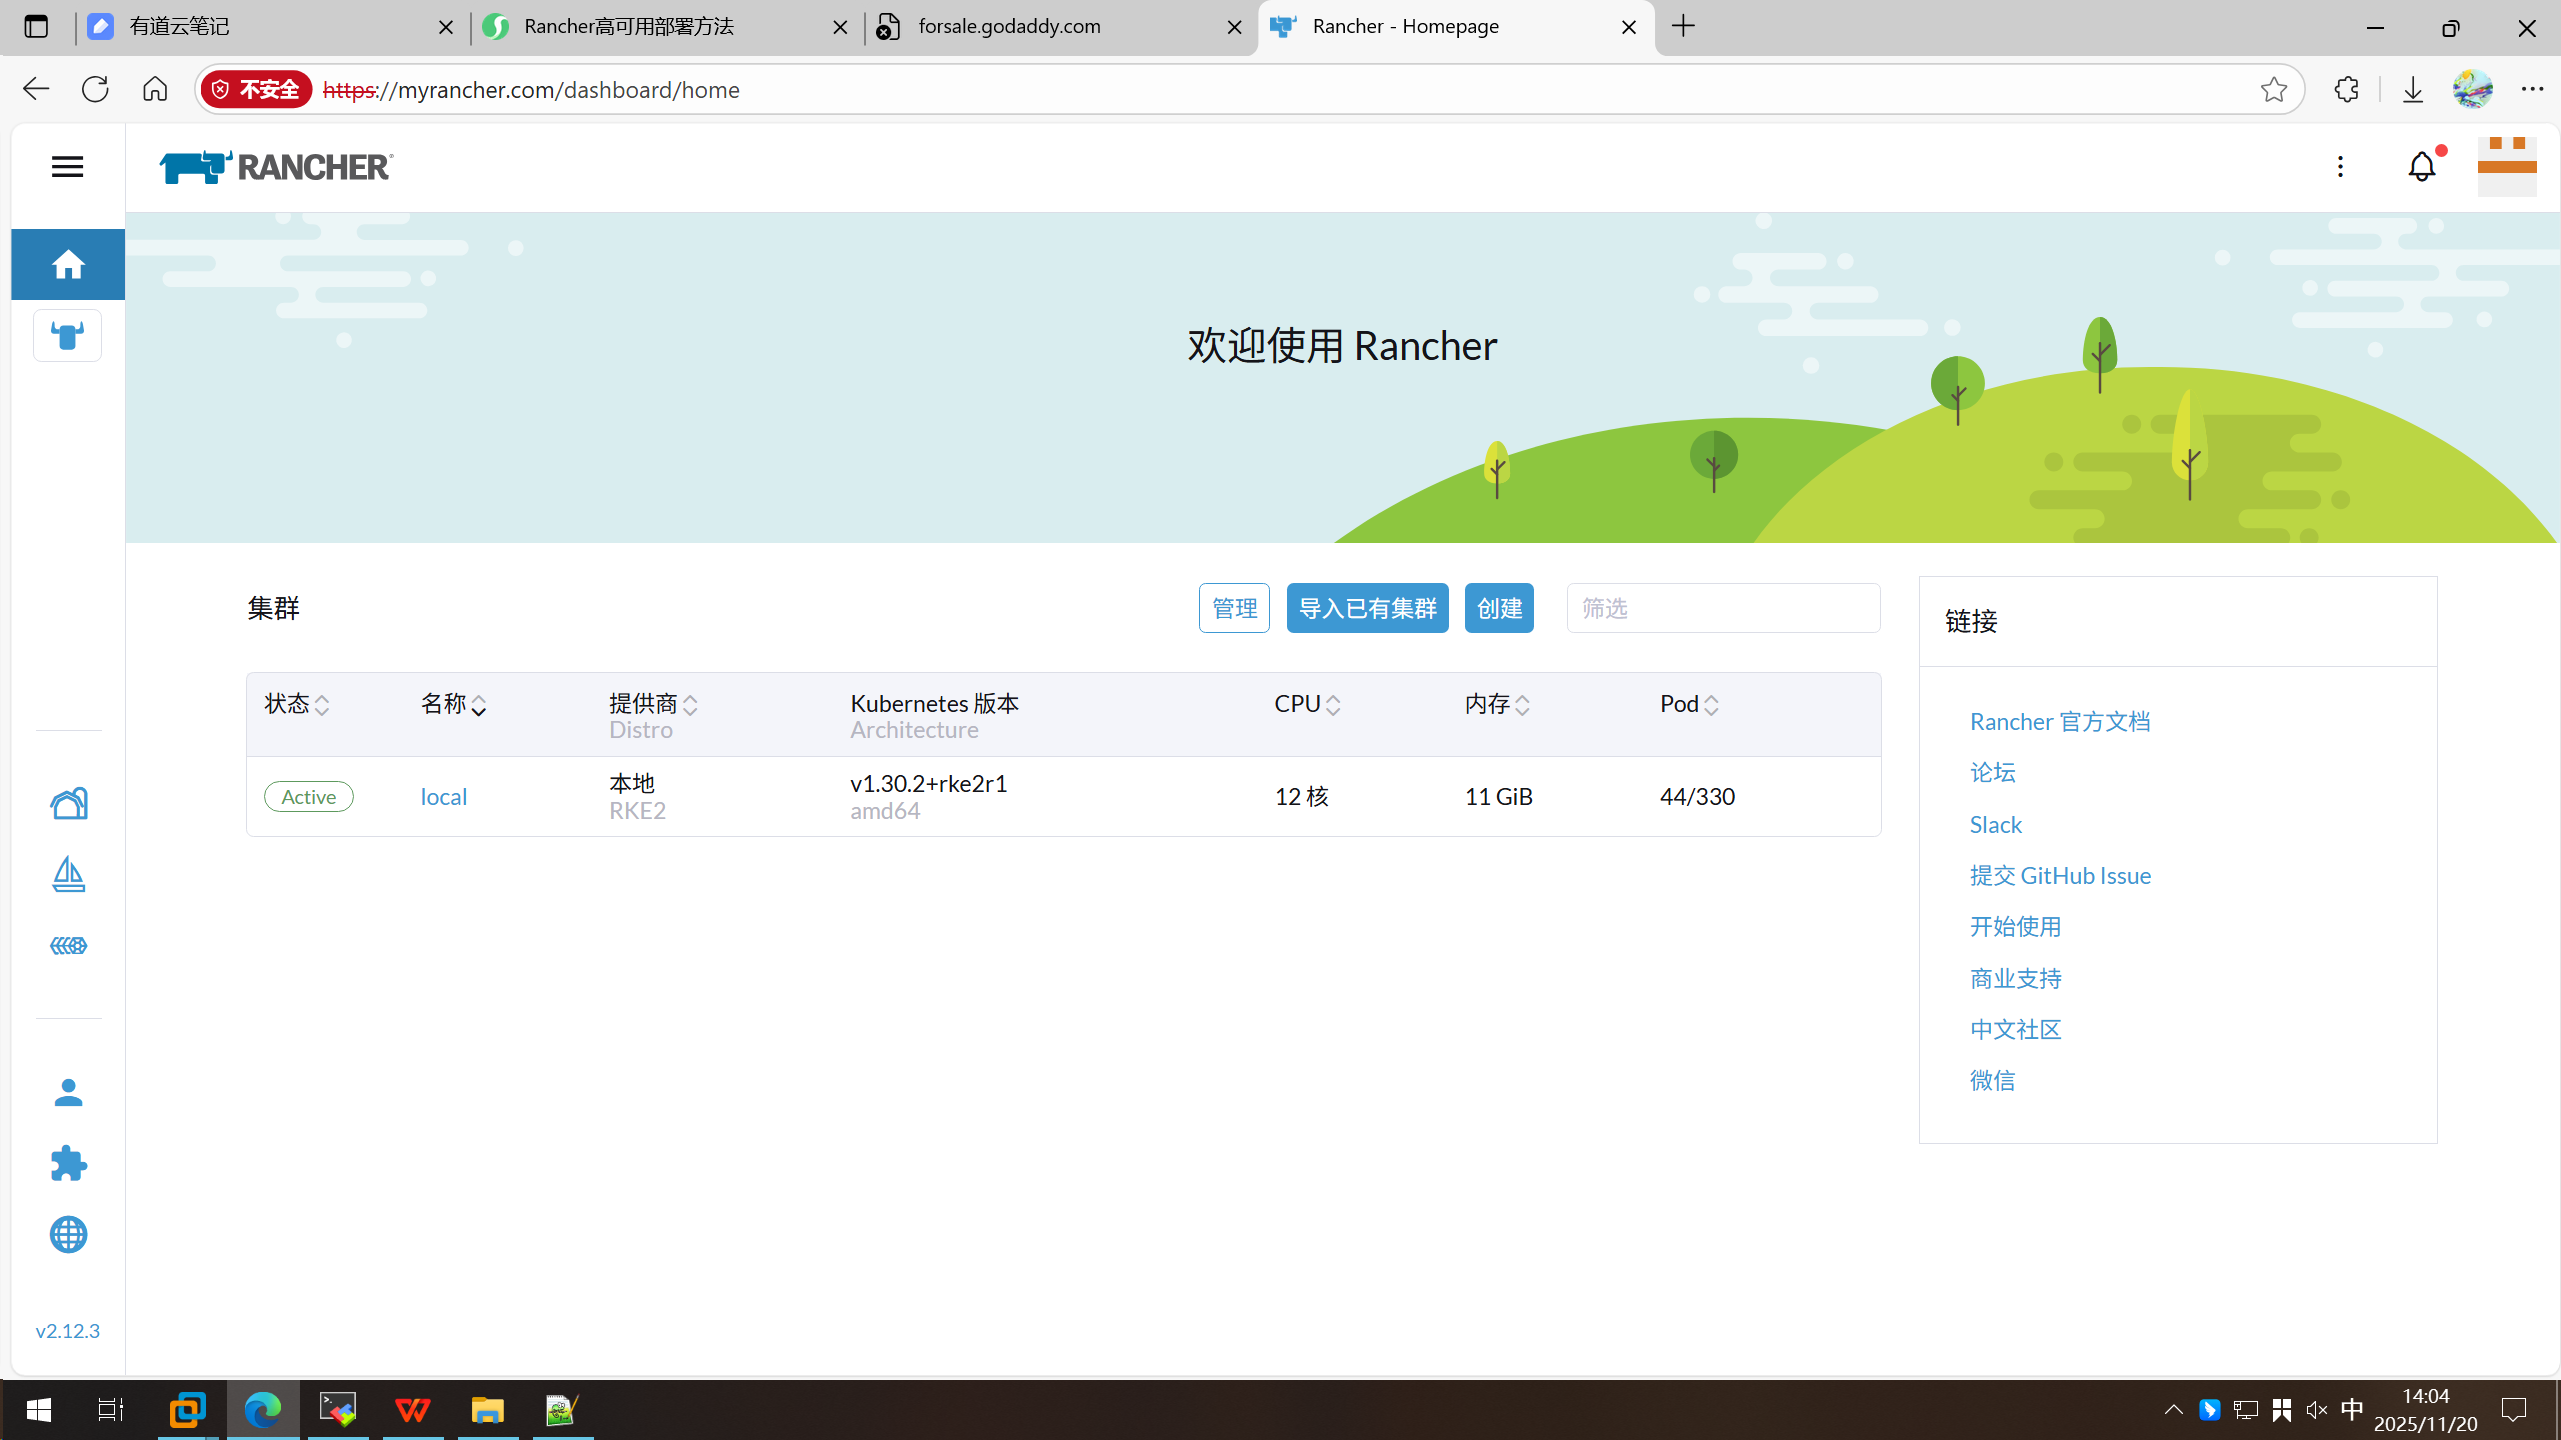2561x1440 pixels.
Task: Open the user avatar menu
Action: point(2506,167)
